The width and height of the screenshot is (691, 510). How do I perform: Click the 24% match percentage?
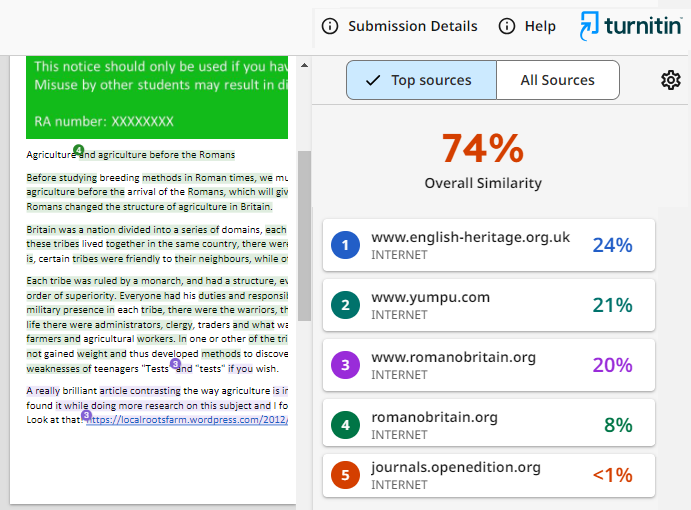pyautogui.click(x=612, y=245)
